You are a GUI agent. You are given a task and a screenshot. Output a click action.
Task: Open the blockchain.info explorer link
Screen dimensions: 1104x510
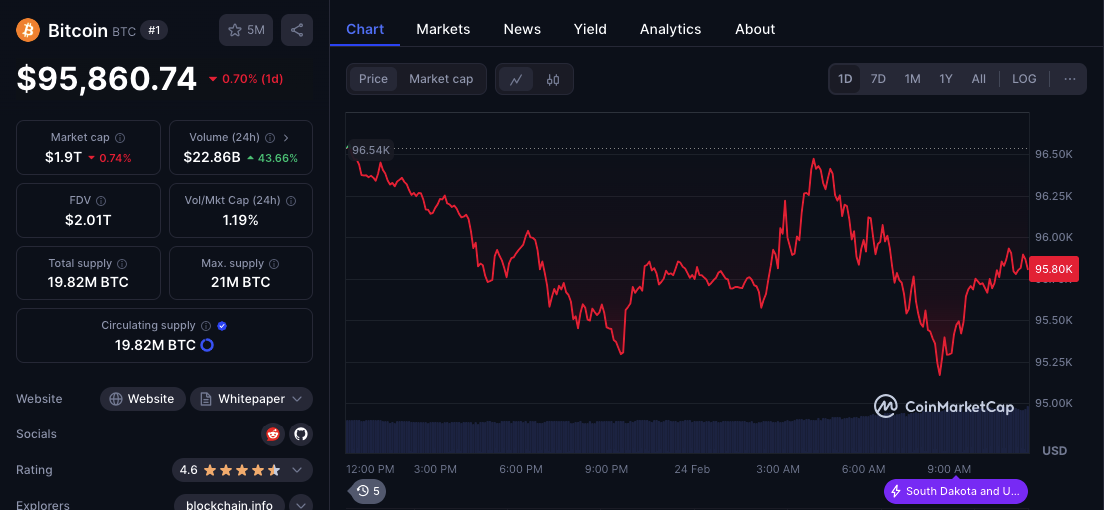coord(229,504)
